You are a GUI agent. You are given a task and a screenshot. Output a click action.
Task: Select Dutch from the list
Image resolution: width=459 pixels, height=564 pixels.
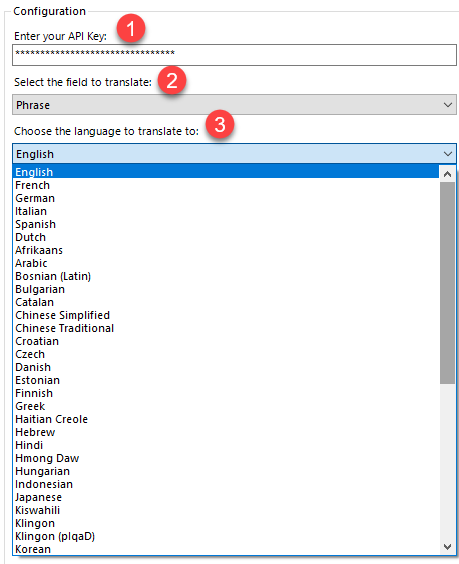tap(226, 237)
